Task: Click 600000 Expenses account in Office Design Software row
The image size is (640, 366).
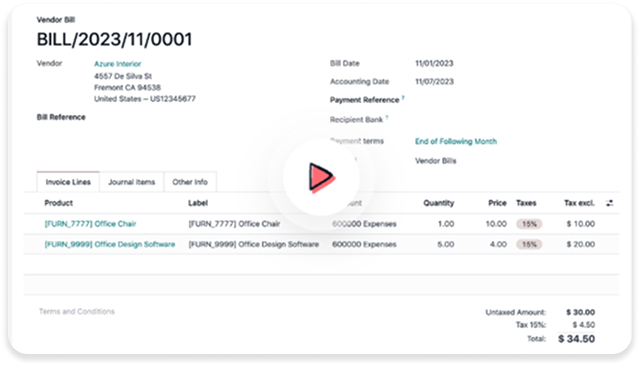Action: (364, 244)
